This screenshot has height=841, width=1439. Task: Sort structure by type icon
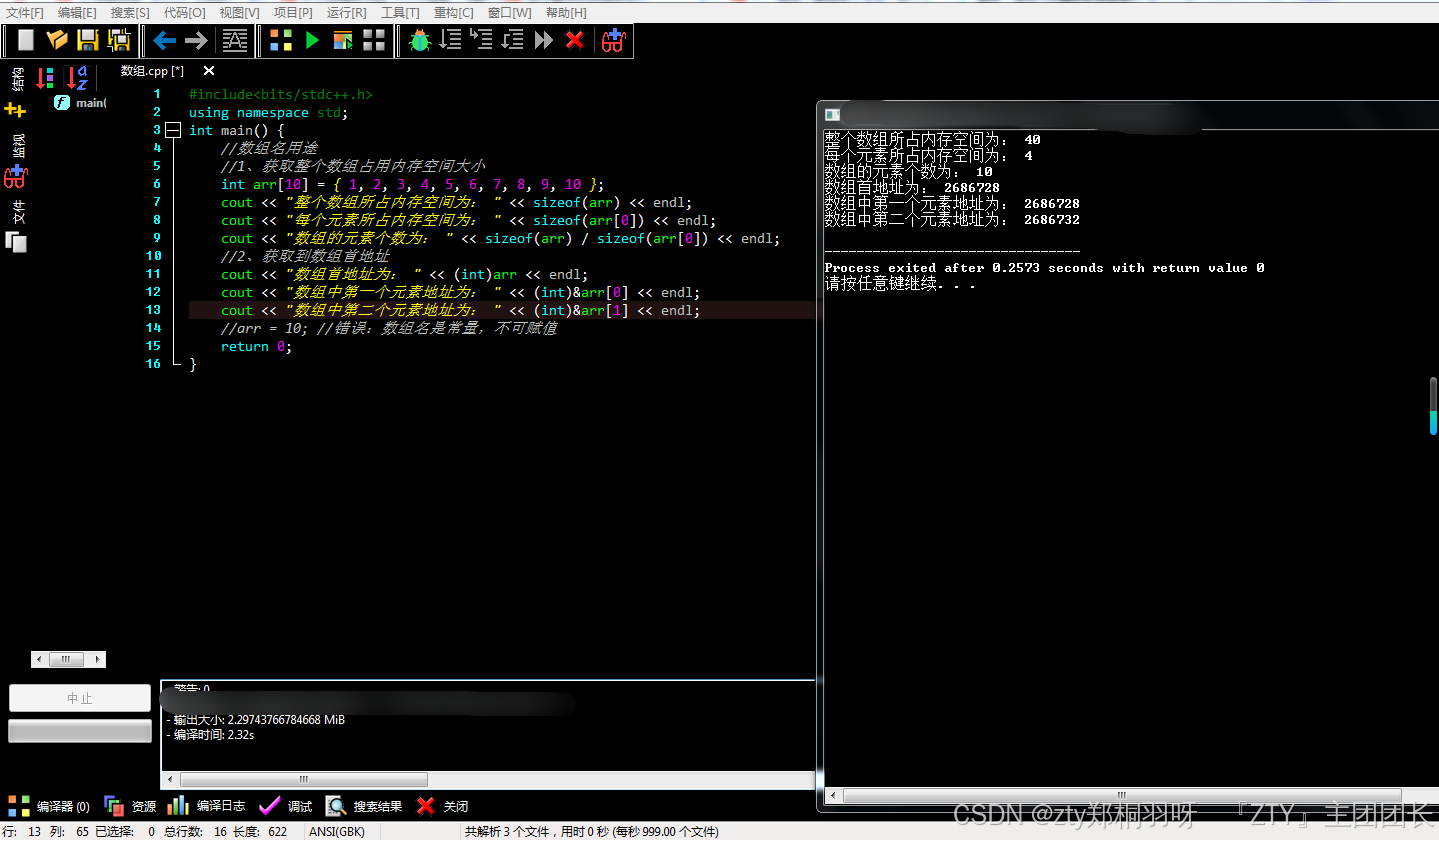(x=45, y=78)
